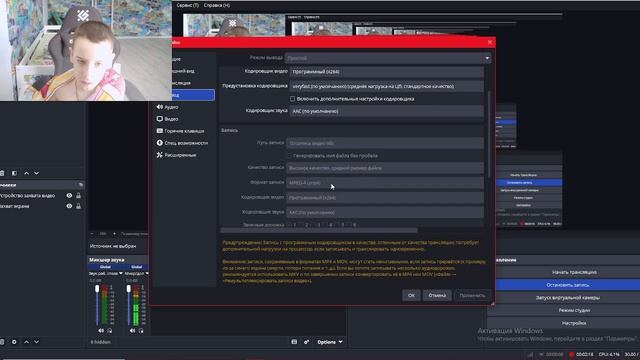Mute the microphone channel in the mixer
The width and height of the screenshot is (640, 360).
[x=132, y=331]
